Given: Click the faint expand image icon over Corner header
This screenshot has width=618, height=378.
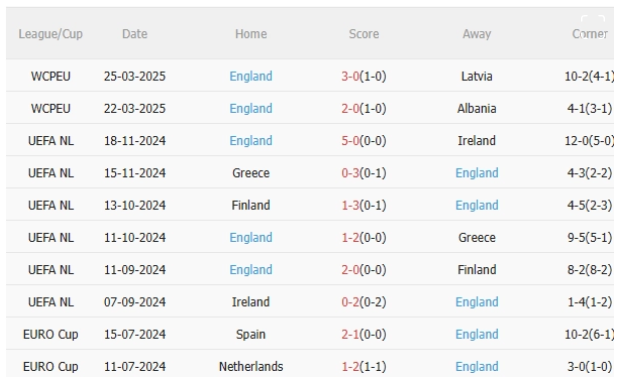Looking at the screenshot, I should coord(593,26).
